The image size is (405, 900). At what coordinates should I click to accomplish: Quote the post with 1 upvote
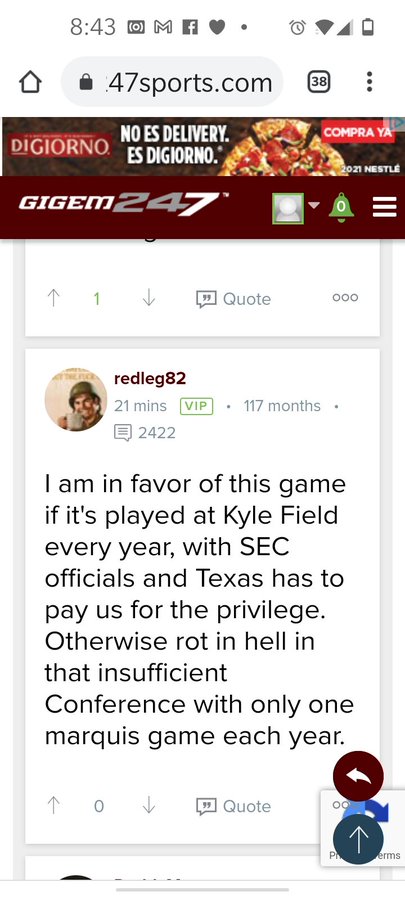tap(233, 298)
